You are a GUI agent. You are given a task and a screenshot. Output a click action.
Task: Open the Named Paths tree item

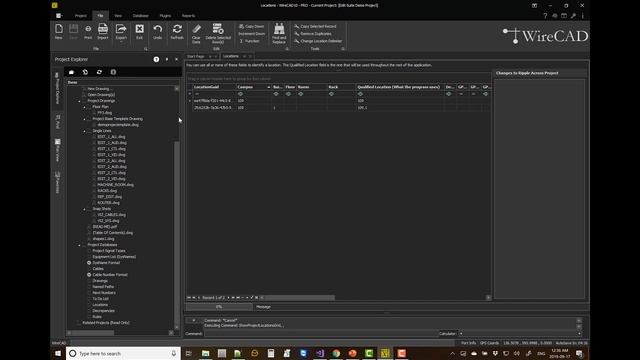[103, 287]
